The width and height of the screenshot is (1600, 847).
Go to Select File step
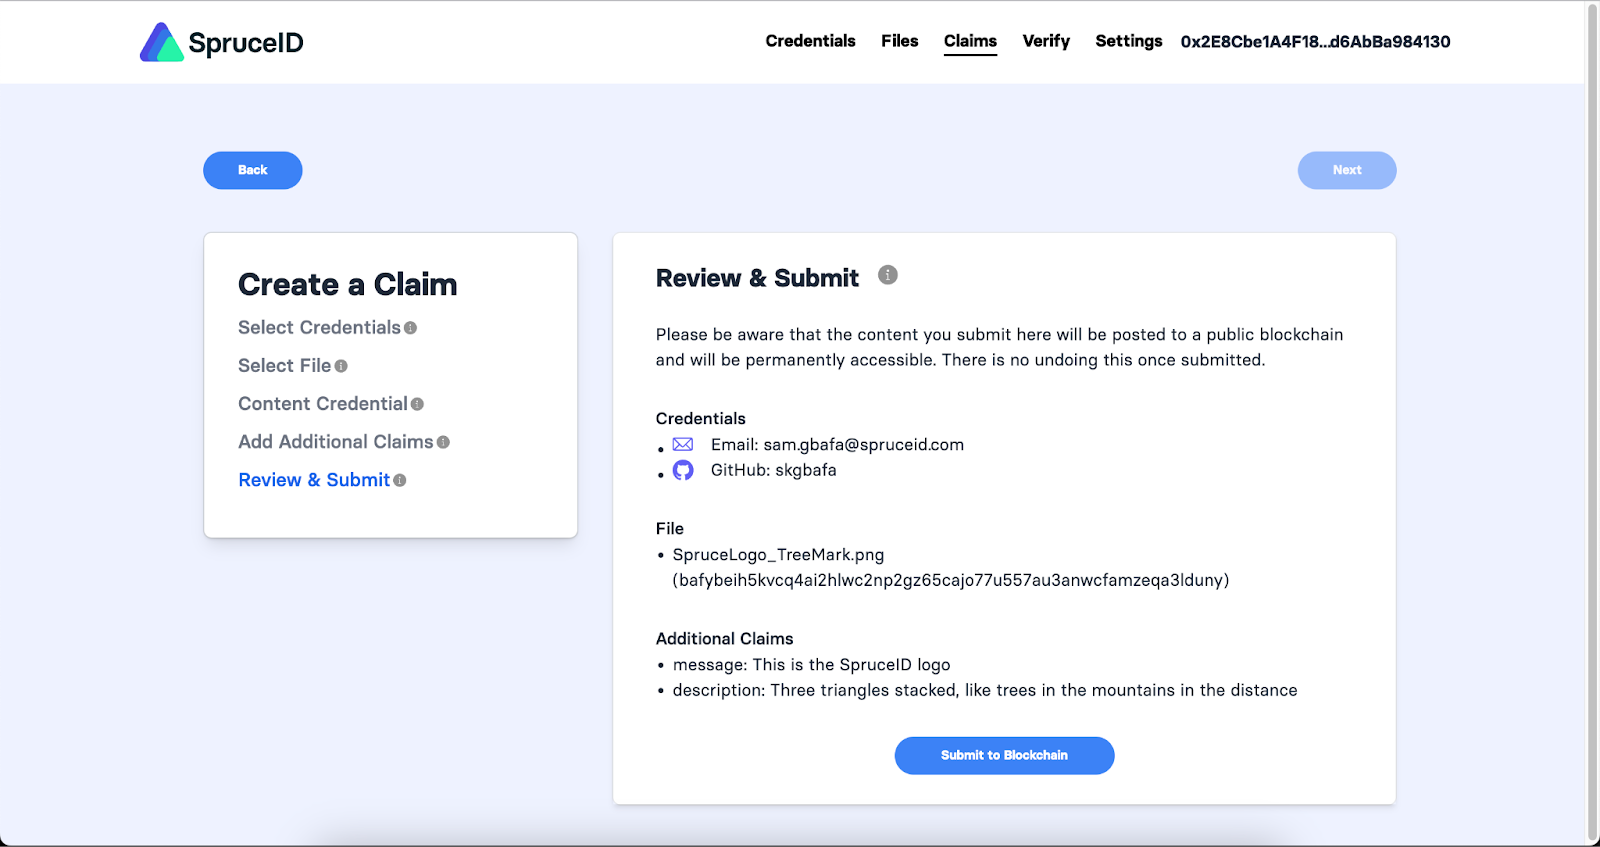click(x=284, y=366)
